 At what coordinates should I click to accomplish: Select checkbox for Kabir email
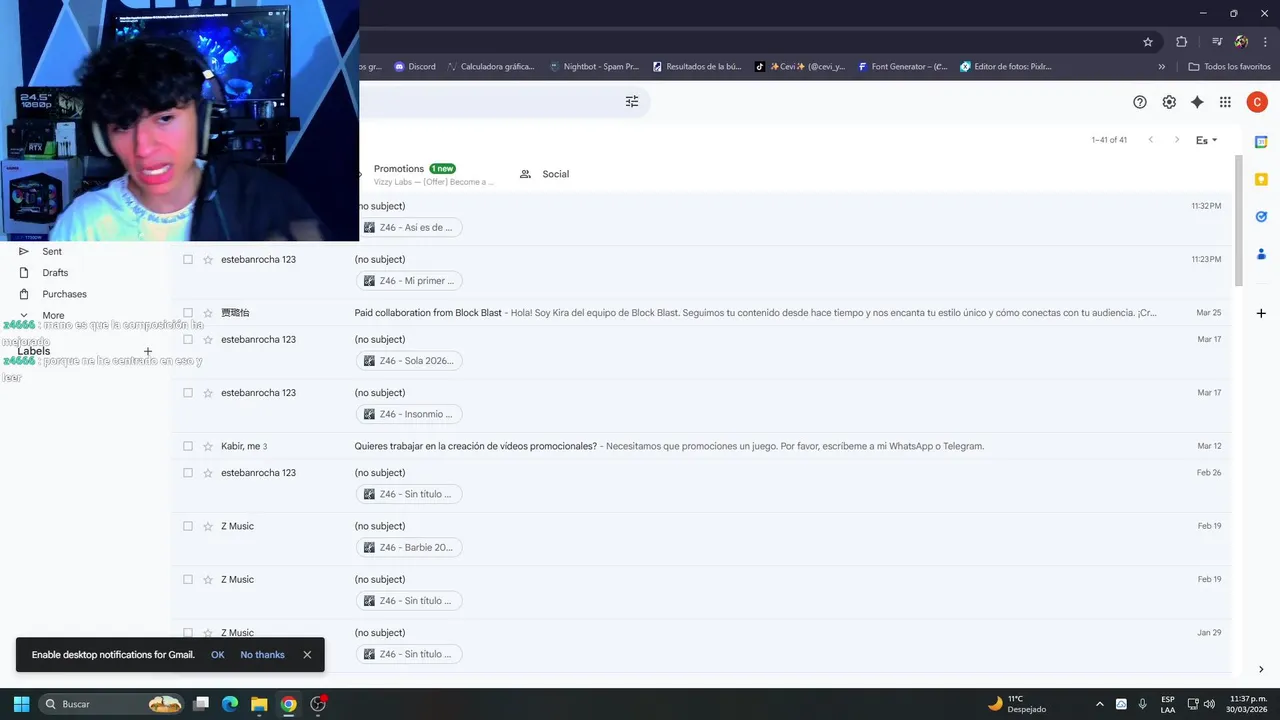[x=188, y=446]
